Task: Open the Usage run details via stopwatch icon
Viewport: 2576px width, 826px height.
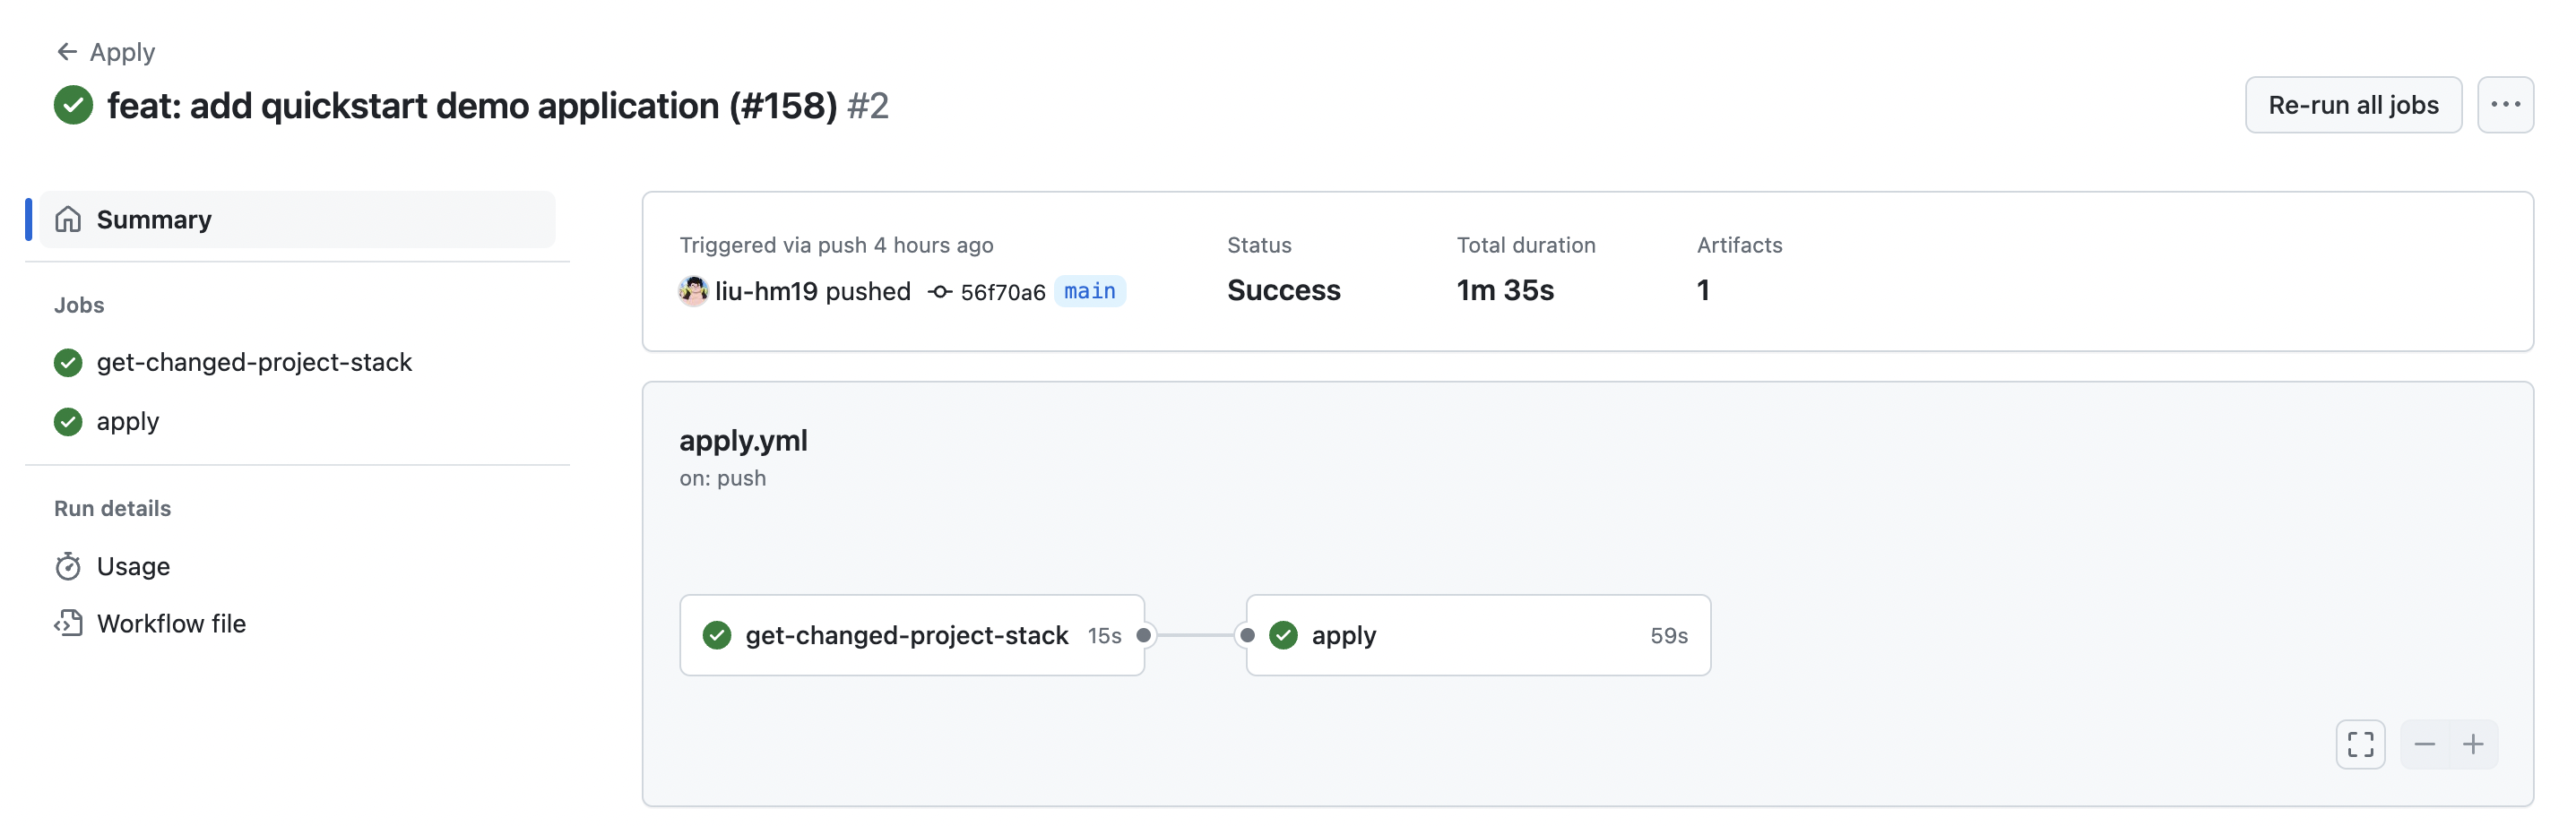Action: (x=68, y=565)
